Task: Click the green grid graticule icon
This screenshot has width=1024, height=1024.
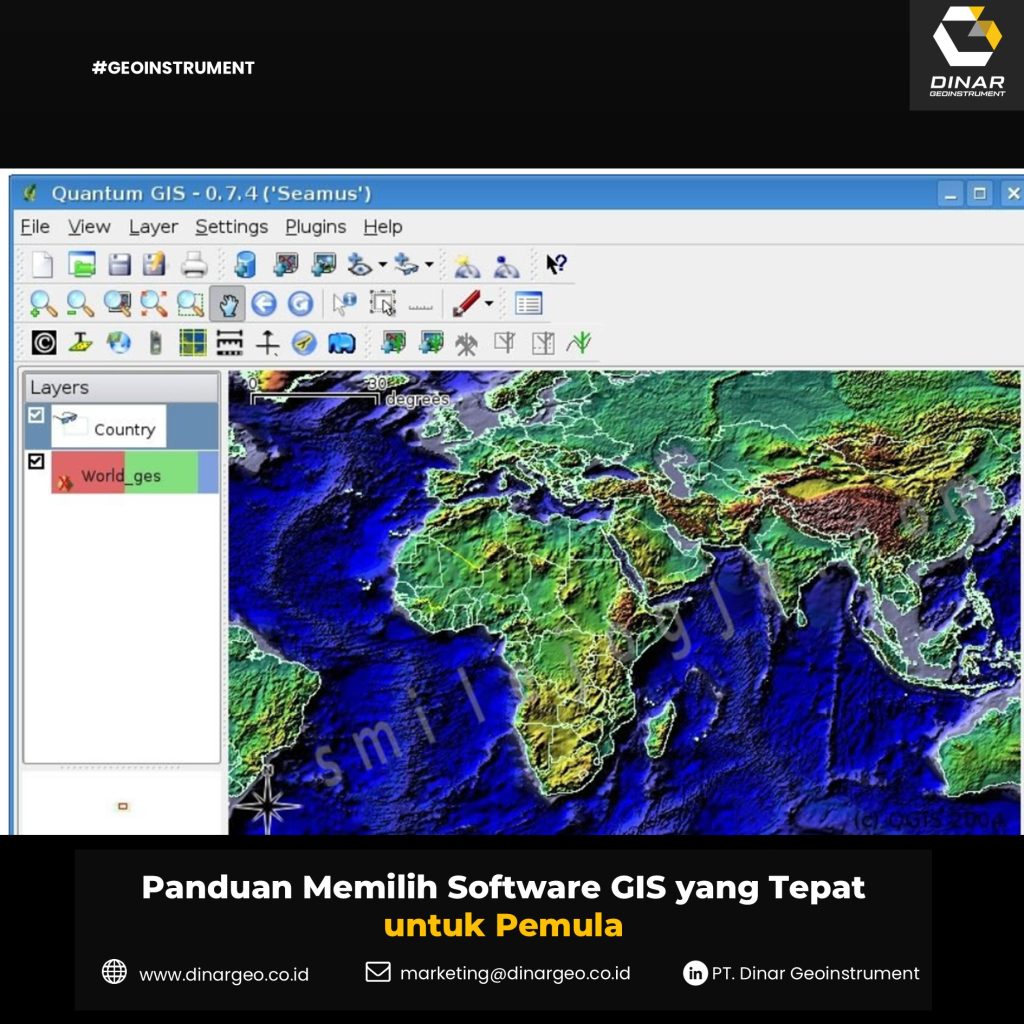Action: tap(193, 343)
